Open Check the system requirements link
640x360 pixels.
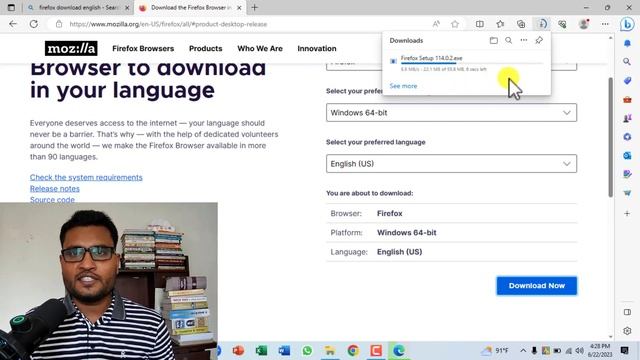click(86, 177)
